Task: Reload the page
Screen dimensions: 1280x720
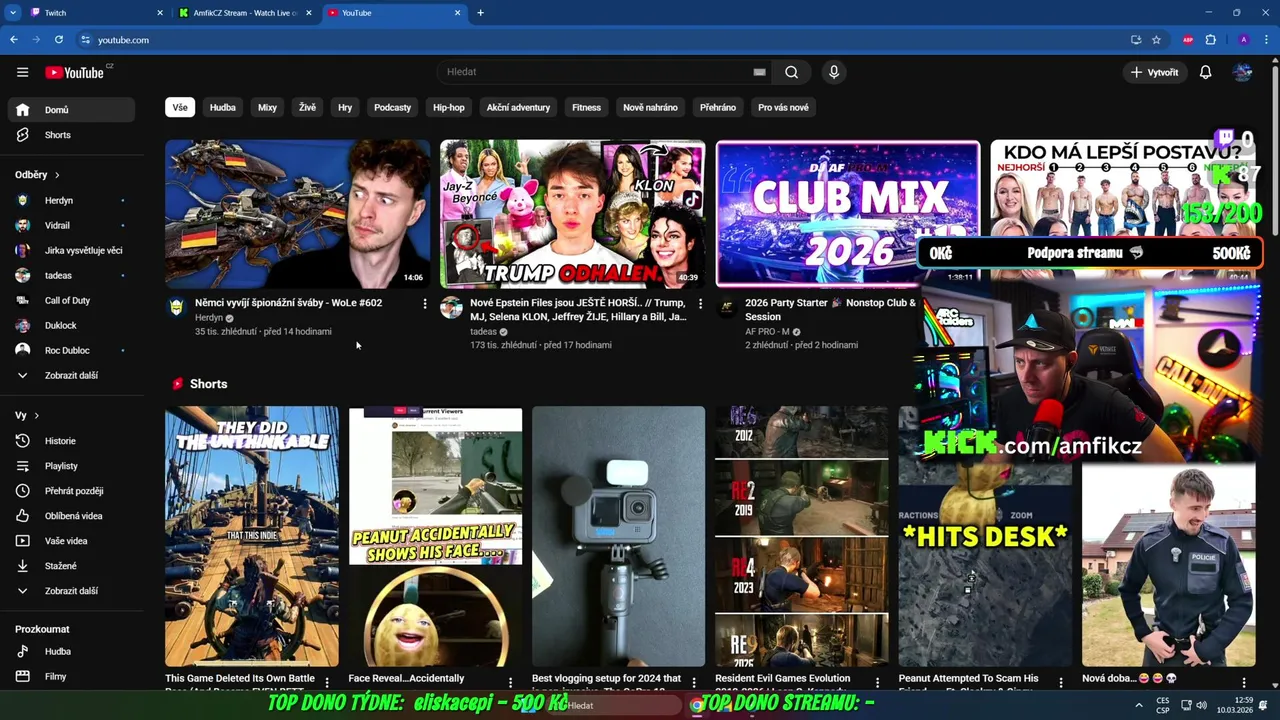Action: (58, 40)
